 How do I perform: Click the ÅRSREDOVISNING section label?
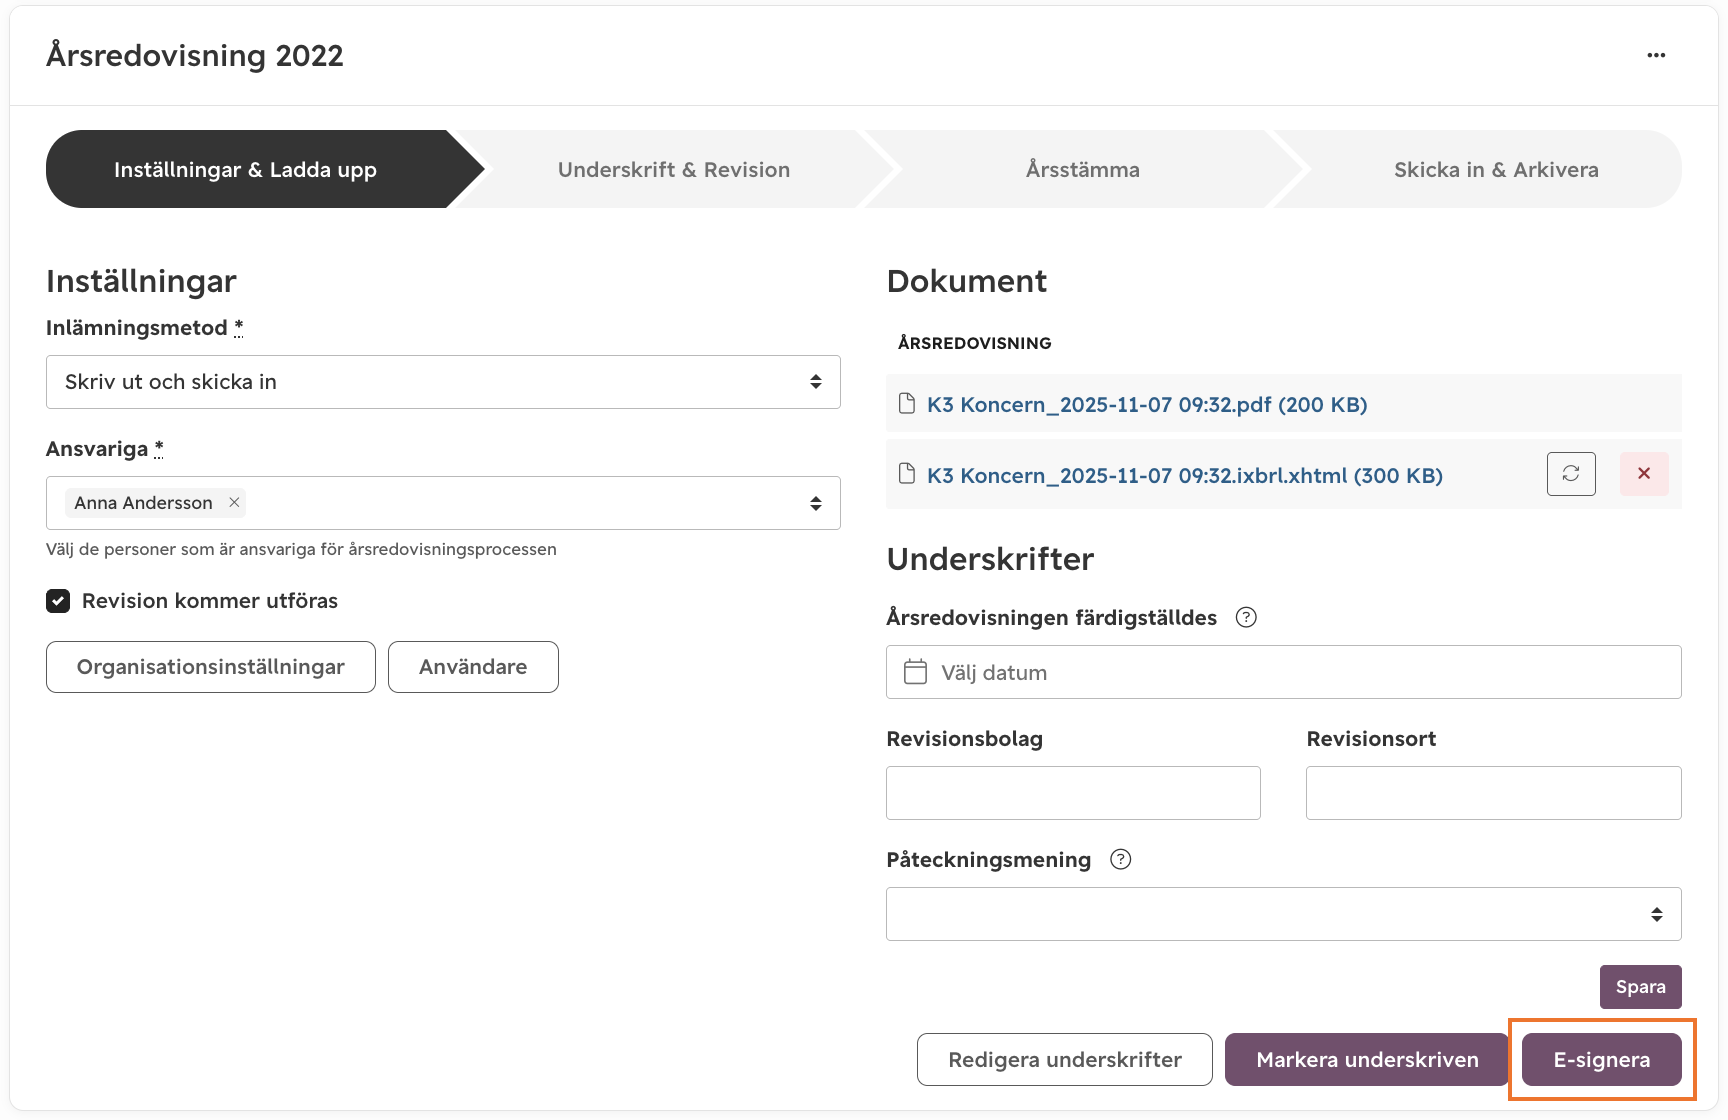[975, 343]
